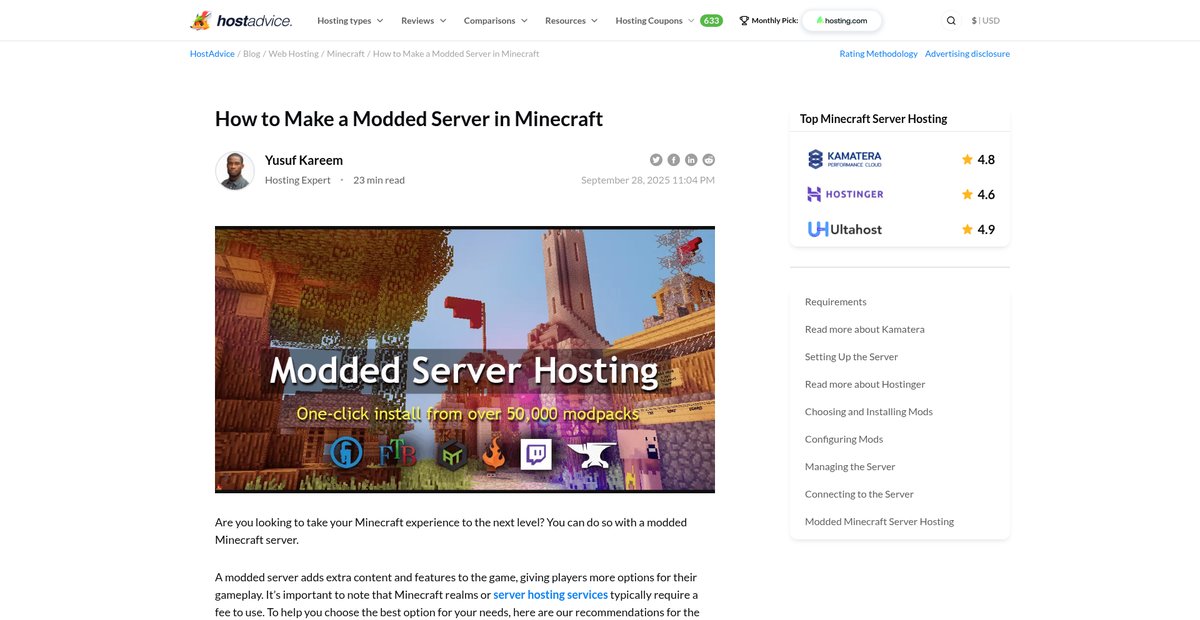Jump to Setting Up the Server
Viewport: 1200px width, 620px height.
[851, 357]
